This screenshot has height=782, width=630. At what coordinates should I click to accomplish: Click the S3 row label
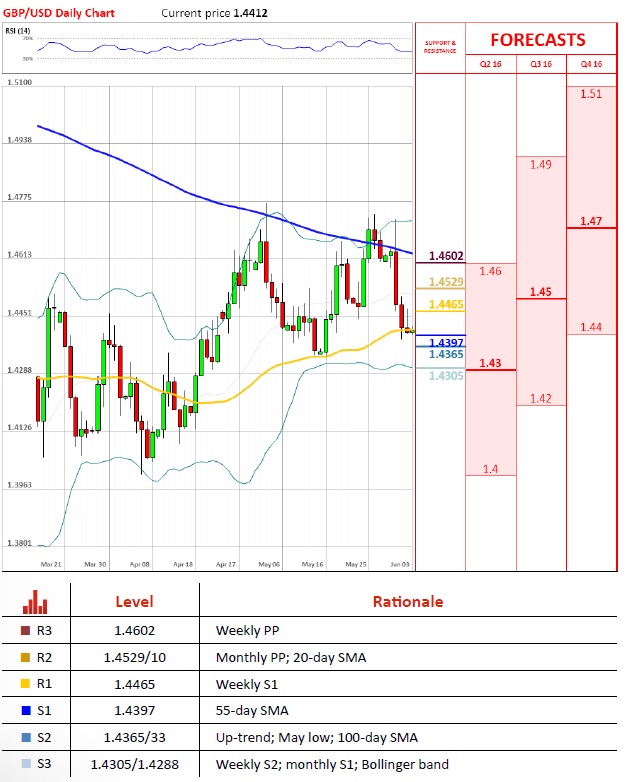pos(44,764)
